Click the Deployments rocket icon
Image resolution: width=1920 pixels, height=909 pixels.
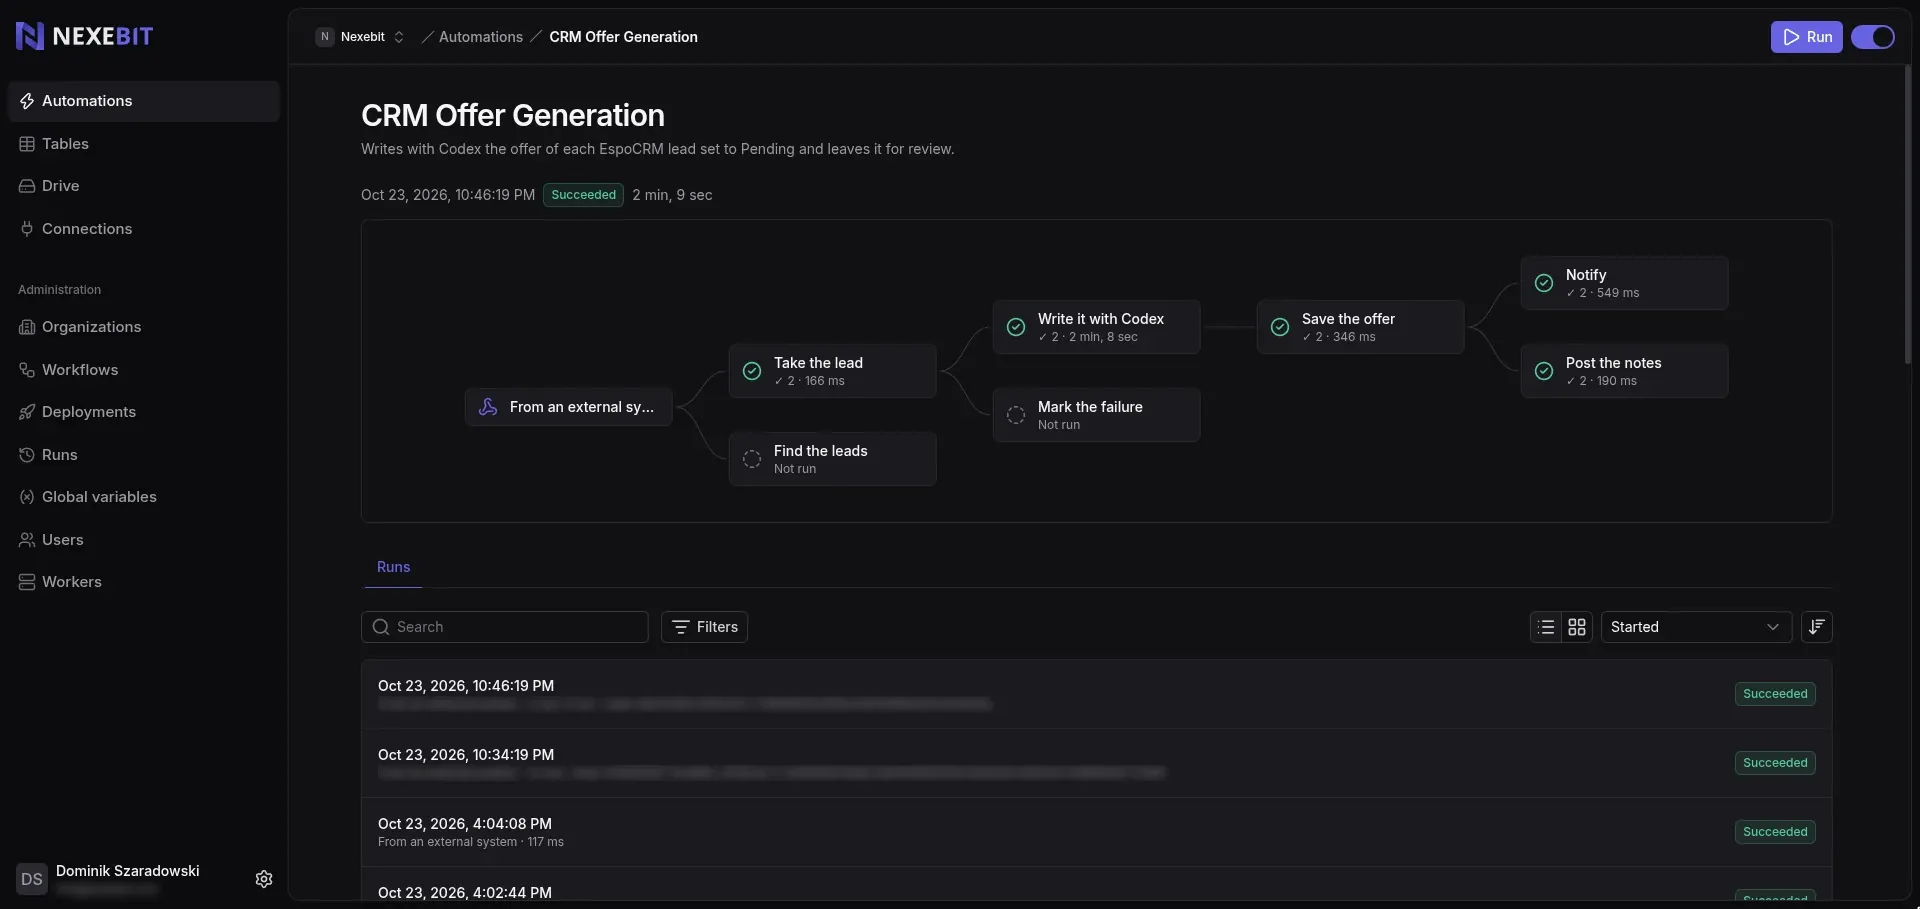pos(27,412)
